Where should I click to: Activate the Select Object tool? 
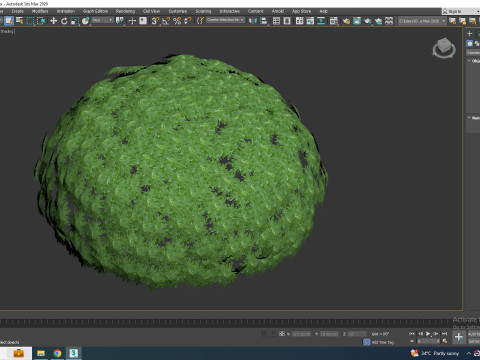(x=9, y=21)
